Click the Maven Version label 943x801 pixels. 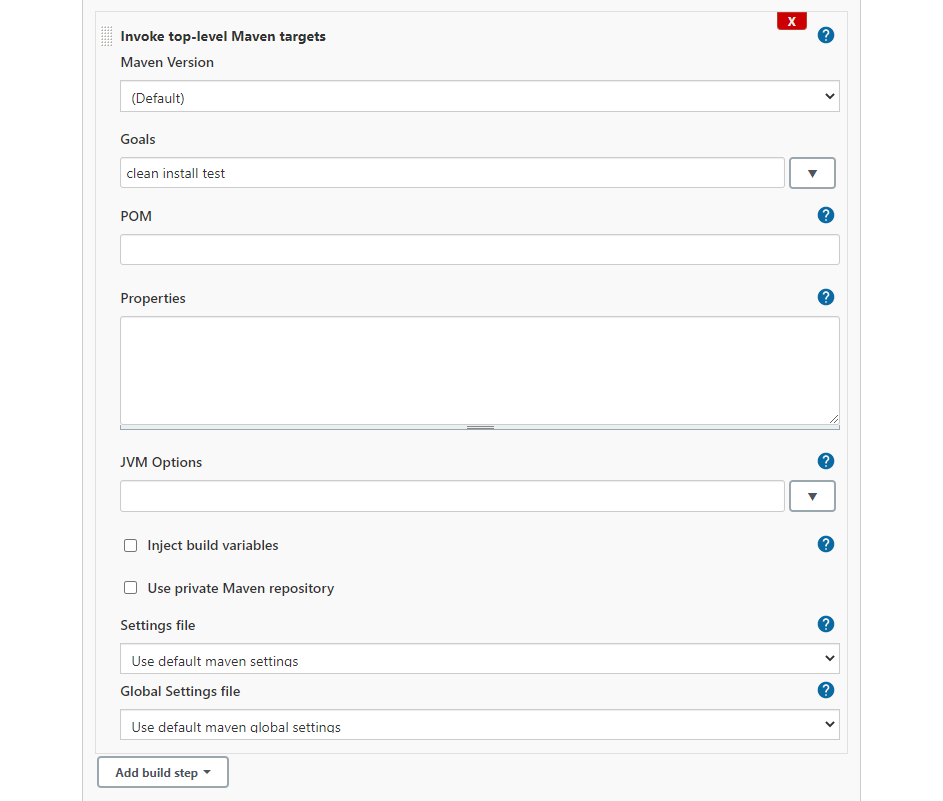pyautogui.click(x=167, y=63)
